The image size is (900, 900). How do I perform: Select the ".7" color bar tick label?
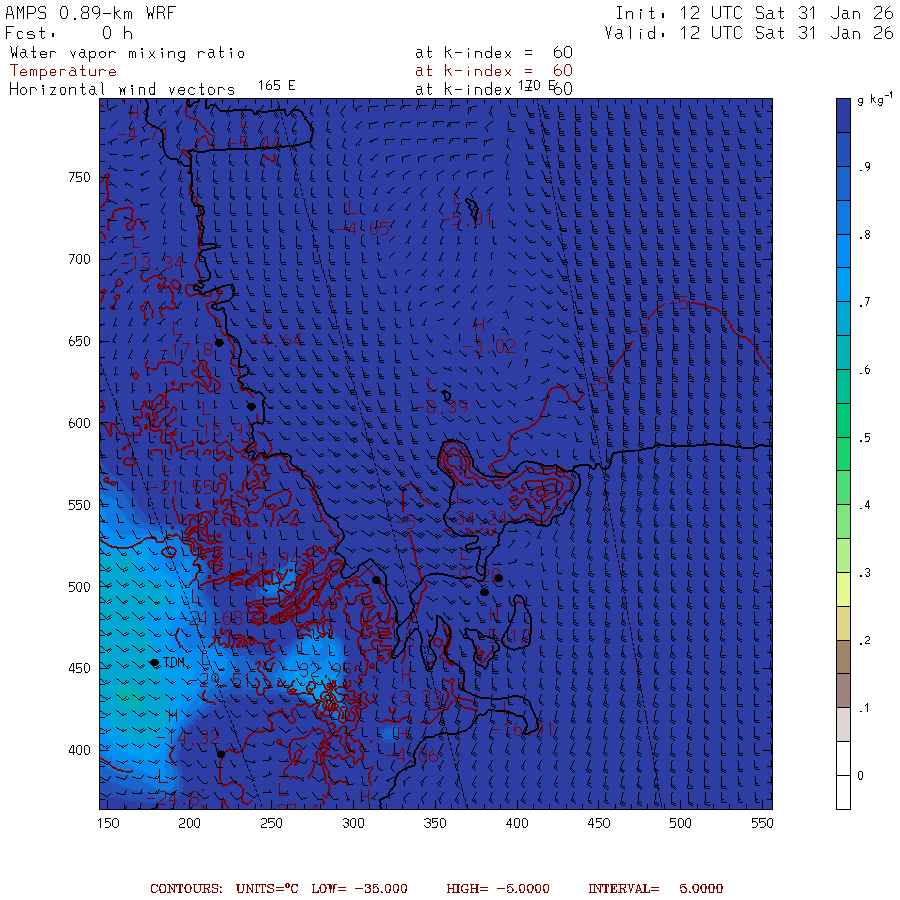pos(864,302)
